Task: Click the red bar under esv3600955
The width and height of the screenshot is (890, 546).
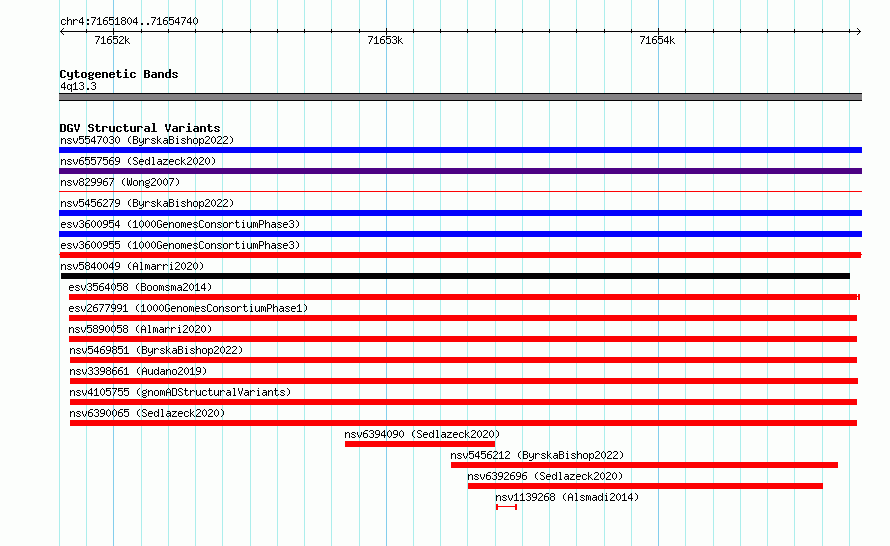Action: coord(460,255)
